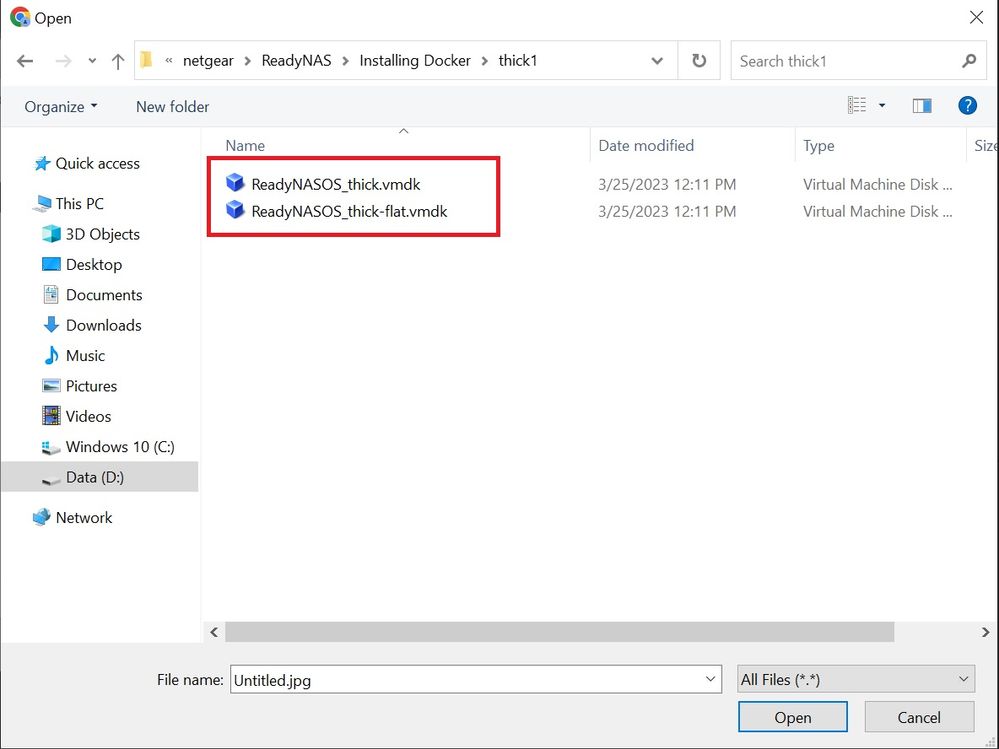This screenshot has height=749, width=999.
Task: Open the Help question mark icon
Action: click(x=967, y=106)
